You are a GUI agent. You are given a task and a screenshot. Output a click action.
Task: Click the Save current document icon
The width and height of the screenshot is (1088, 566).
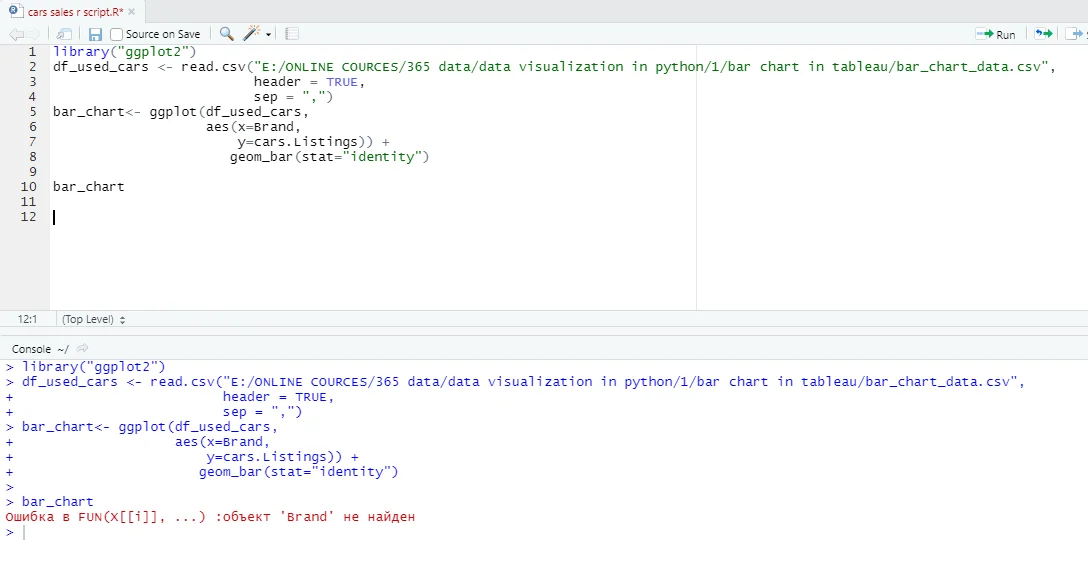coord(96,34)
